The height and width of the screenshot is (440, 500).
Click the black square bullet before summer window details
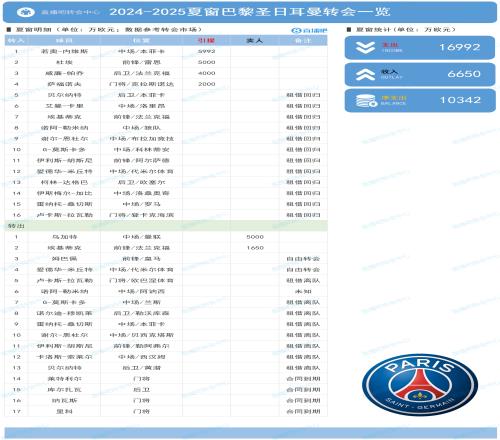pyautogui.click(x=9, y=30)
